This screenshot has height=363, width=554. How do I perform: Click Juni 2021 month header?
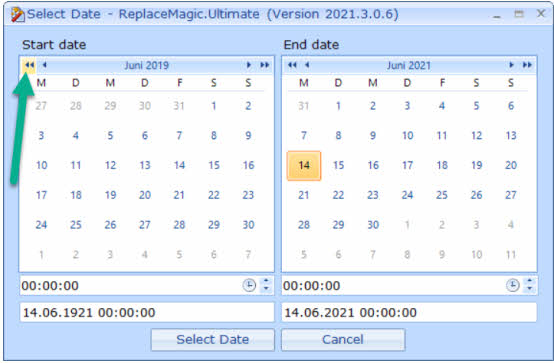coord(409,65)
